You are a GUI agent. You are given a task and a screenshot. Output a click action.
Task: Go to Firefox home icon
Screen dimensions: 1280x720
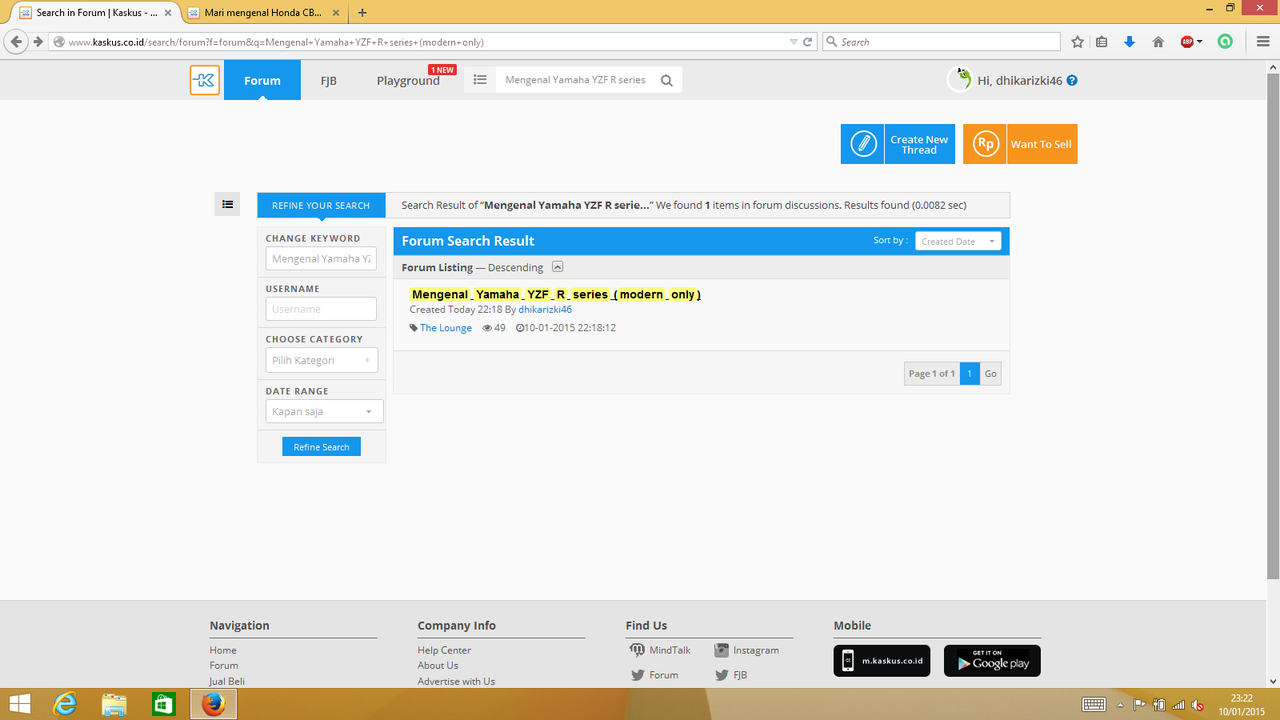[x=1158, y=42]
